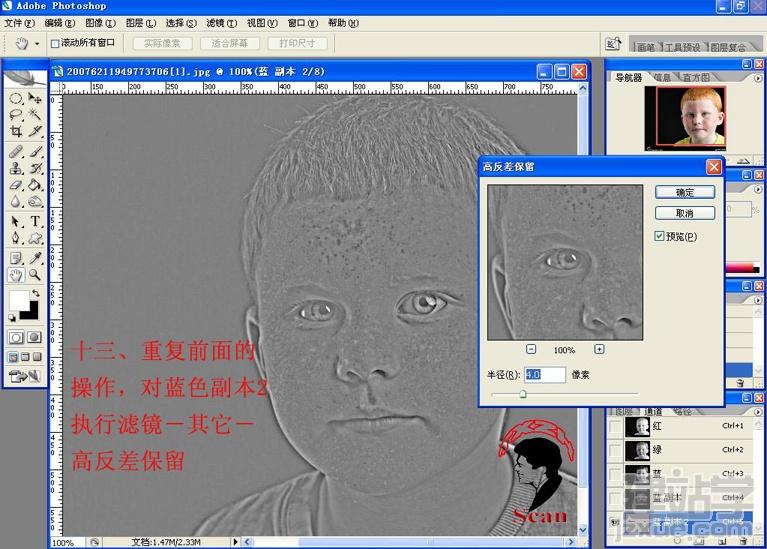Toggle the 预览(P) preview checkbox
Screen dimensions: 767x549
[x=659, y=236]
